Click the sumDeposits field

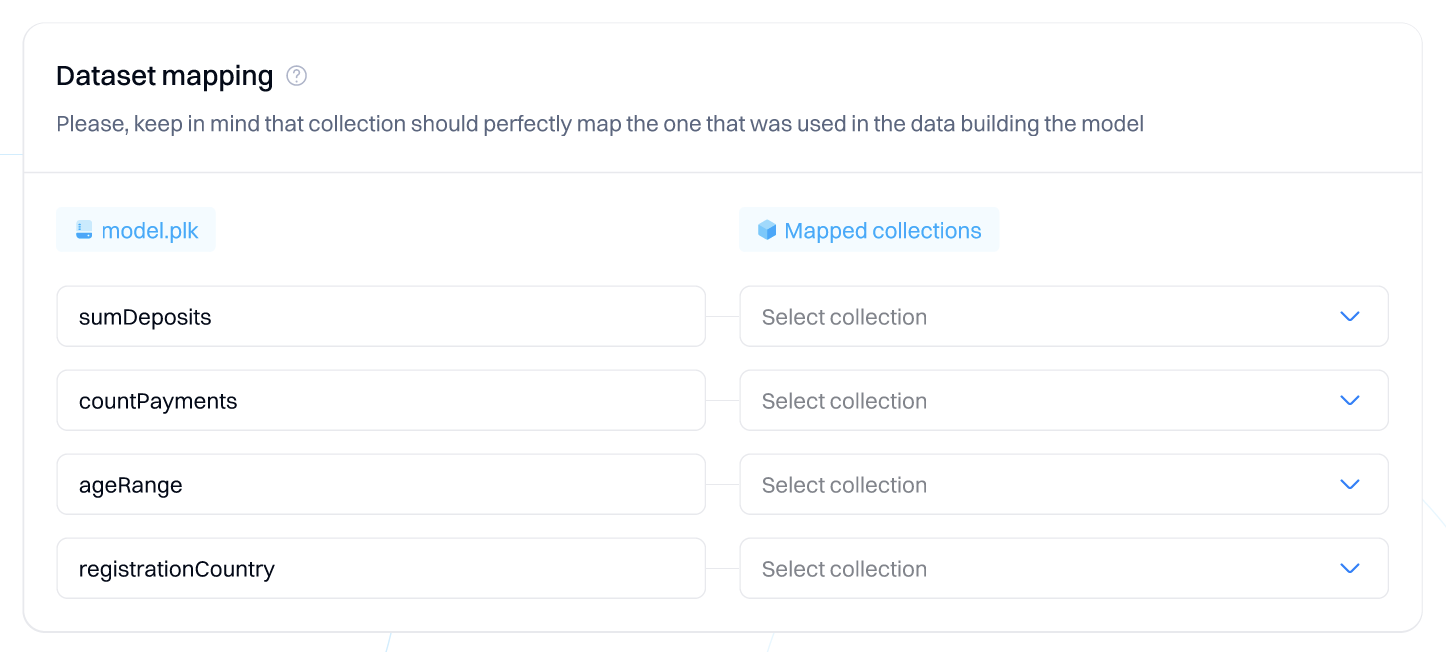point(380,317)
